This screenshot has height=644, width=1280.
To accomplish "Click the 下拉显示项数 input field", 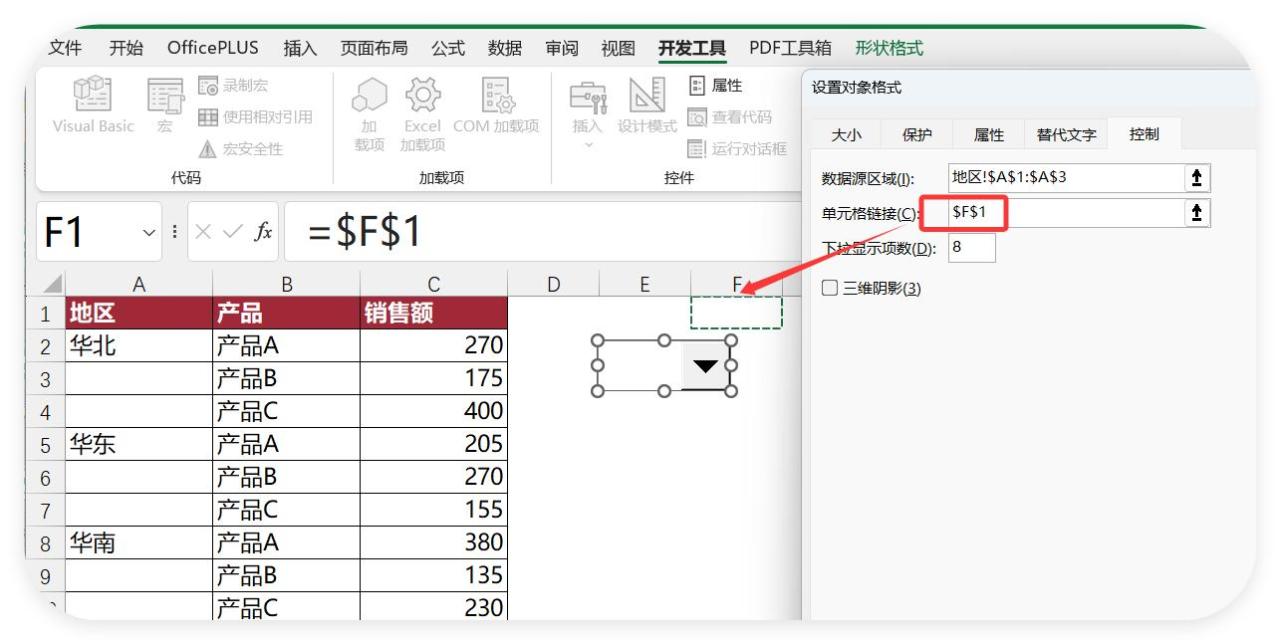I will tap(971, 246).
